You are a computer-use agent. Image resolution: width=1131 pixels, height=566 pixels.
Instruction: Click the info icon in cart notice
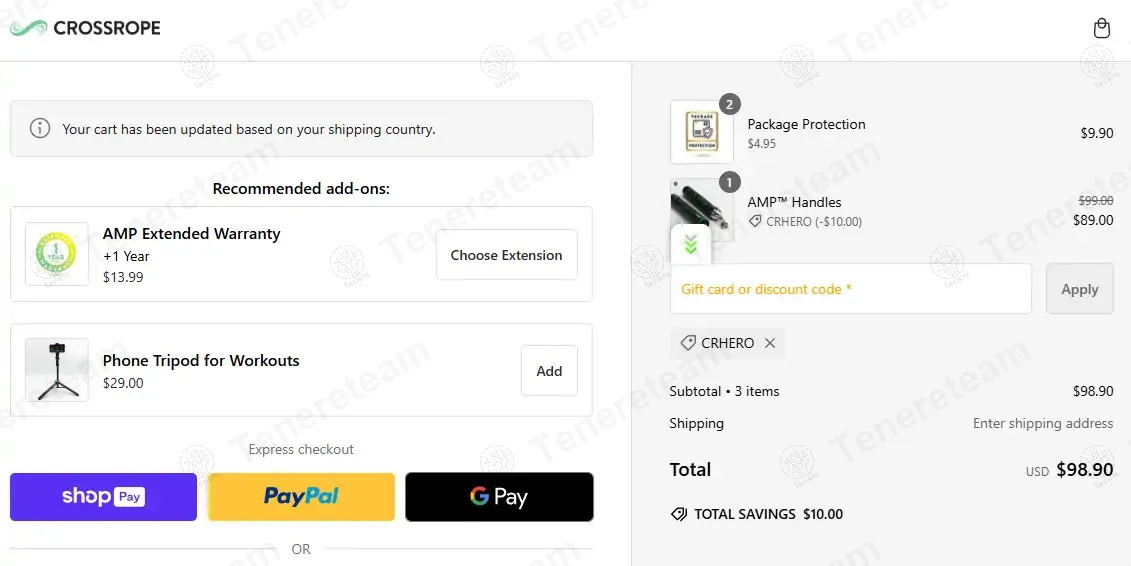(40, 128)
